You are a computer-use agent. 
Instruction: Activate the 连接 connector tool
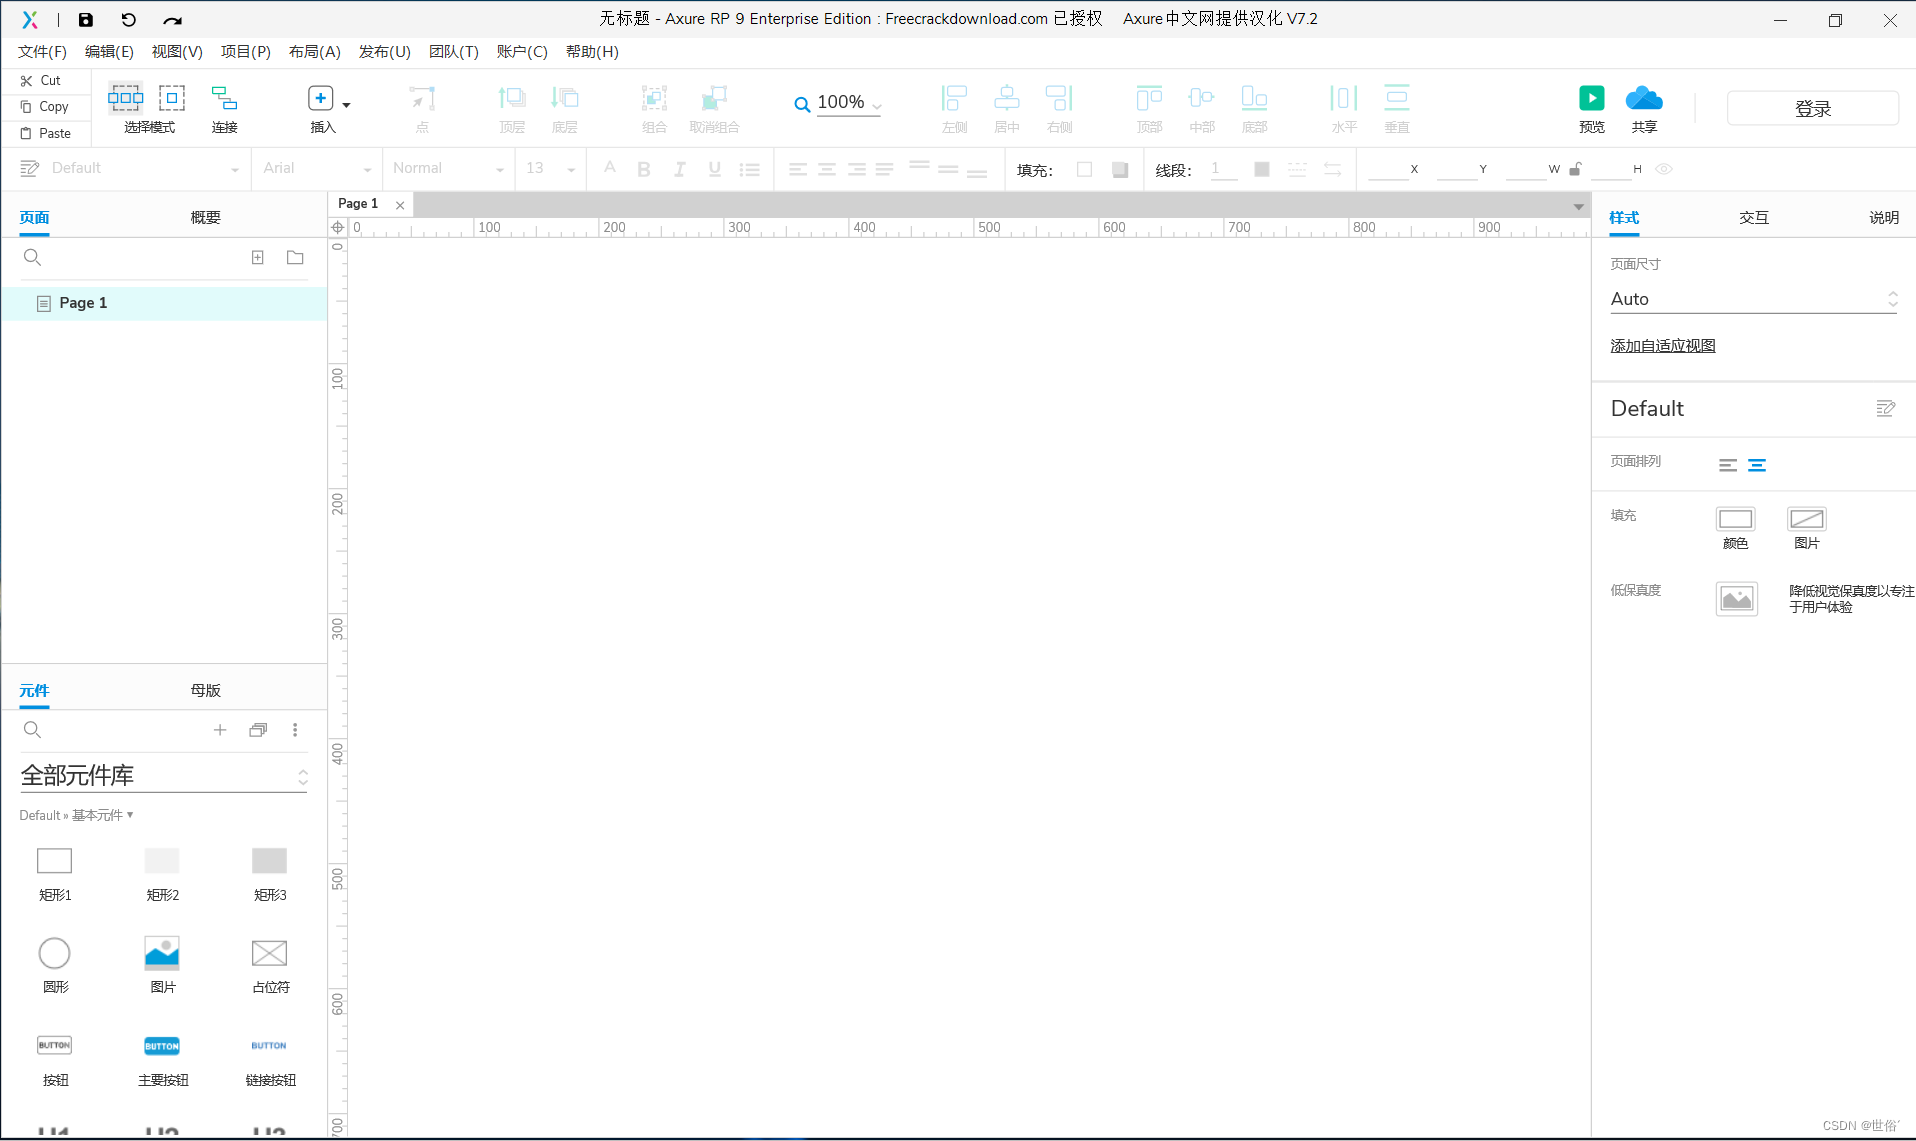(x=225, y=108)
